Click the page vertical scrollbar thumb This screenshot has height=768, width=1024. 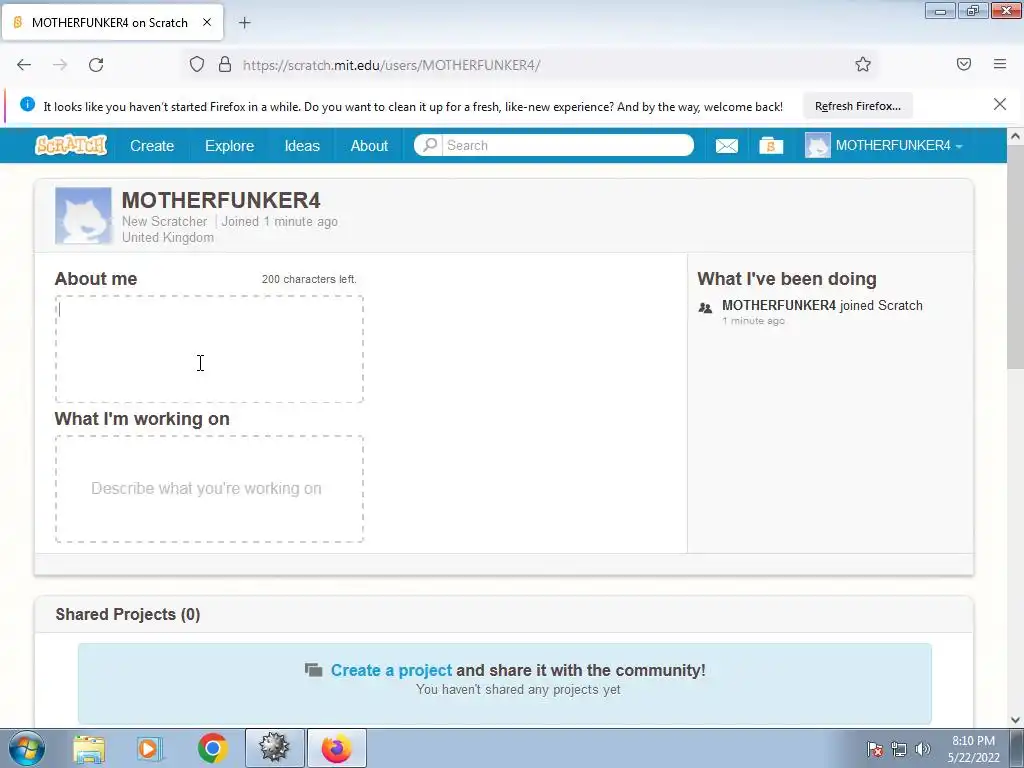1015,257
